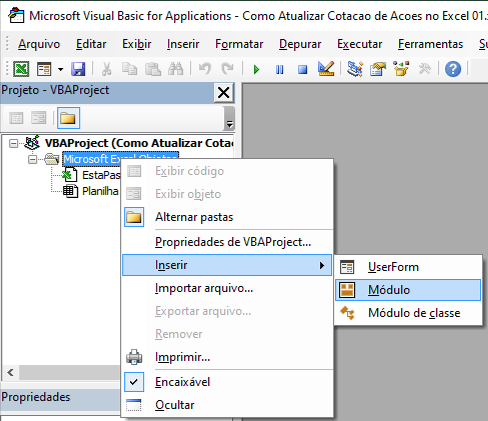Click UserForm icon in submenu
Screen dimensions: 488x421
point(347,267)
